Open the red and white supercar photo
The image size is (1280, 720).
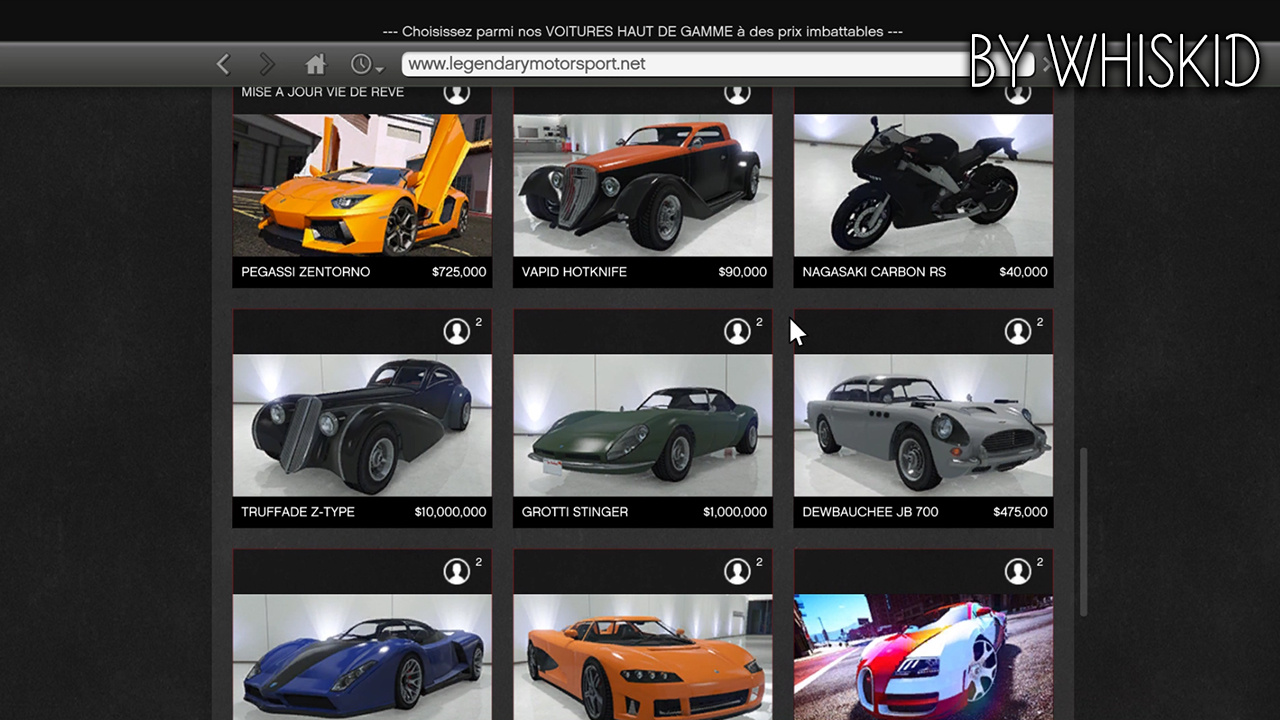923,657
